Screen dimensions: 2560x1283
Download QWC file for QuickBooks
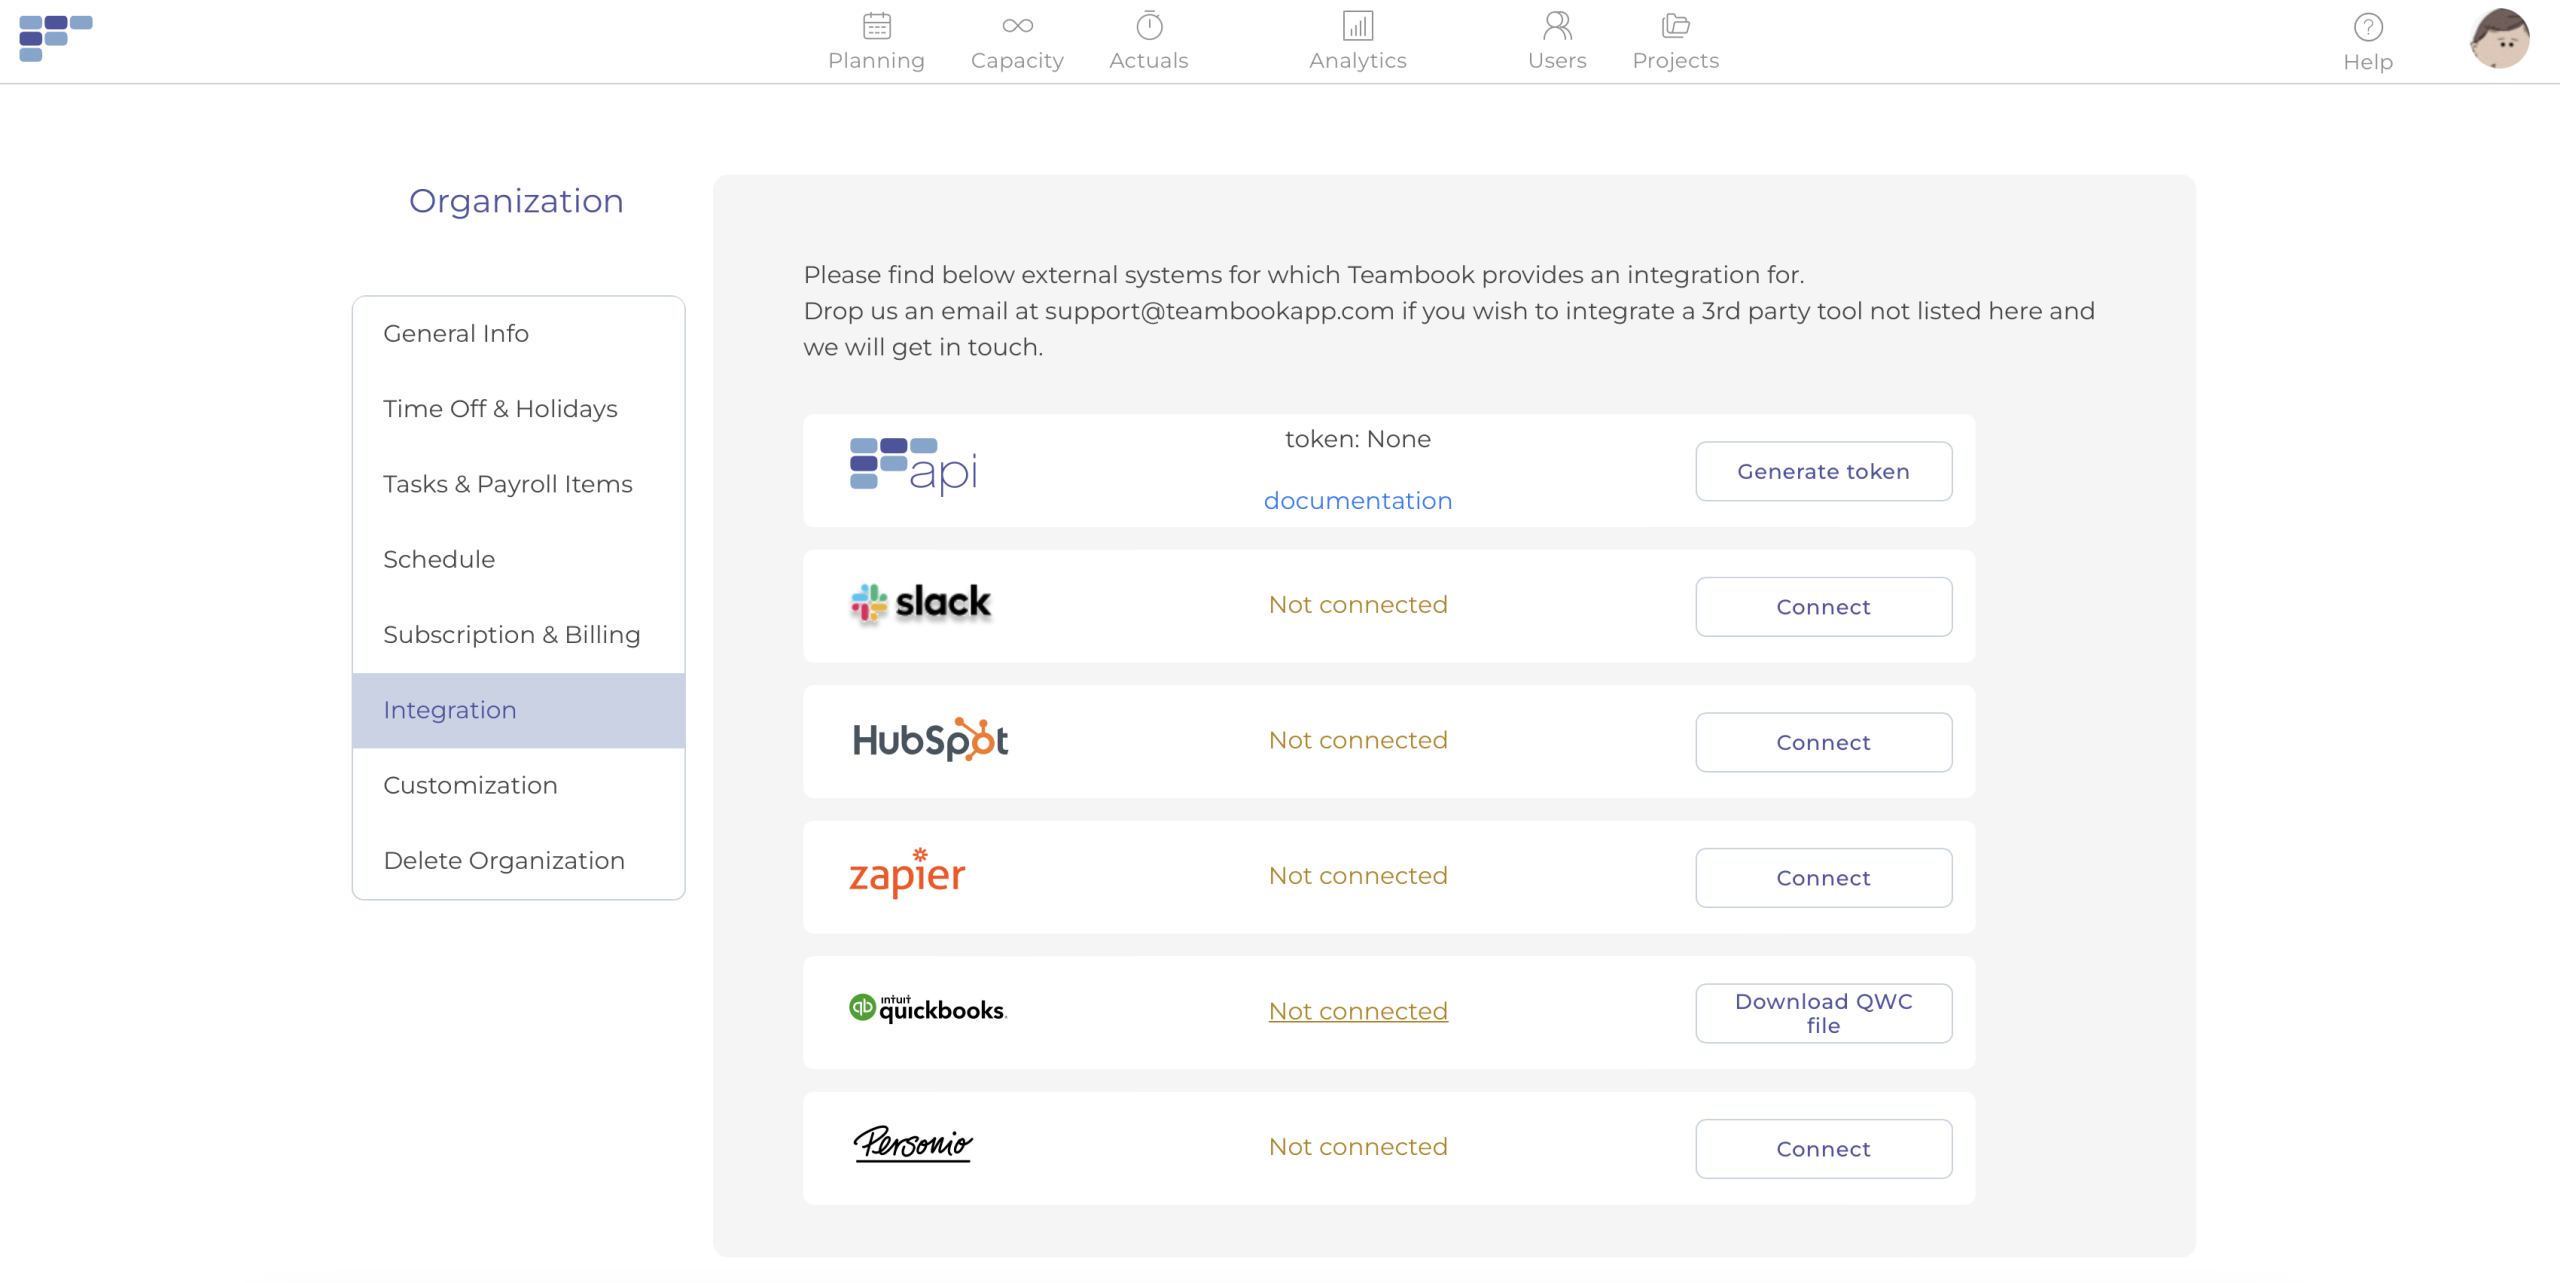(1823, 1013)
